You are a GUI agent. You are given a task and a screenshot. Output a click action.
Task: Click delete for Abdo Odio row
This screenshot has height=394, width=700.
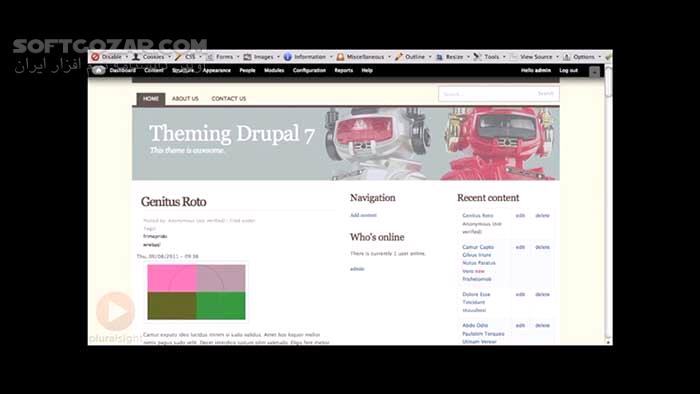(x=542, y=325)
